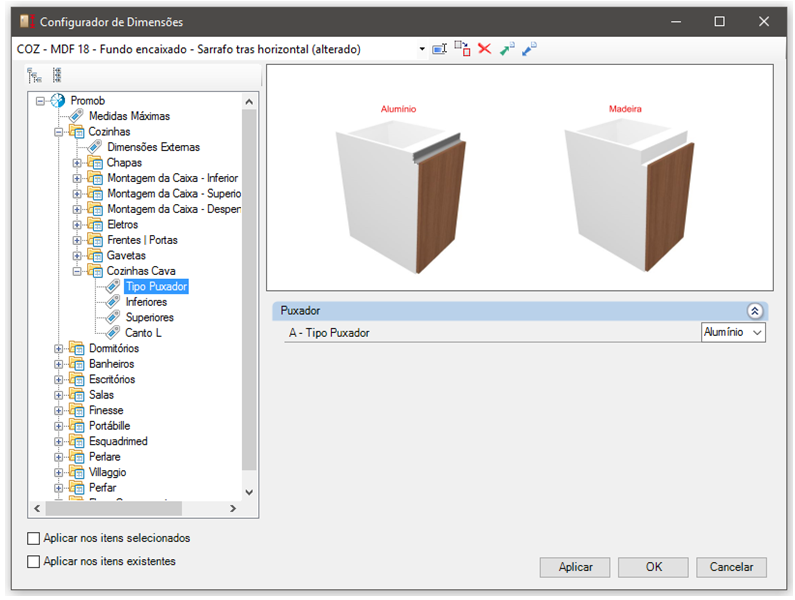
Task: Click the duplicate configuration icon
Action: (462, 49)
